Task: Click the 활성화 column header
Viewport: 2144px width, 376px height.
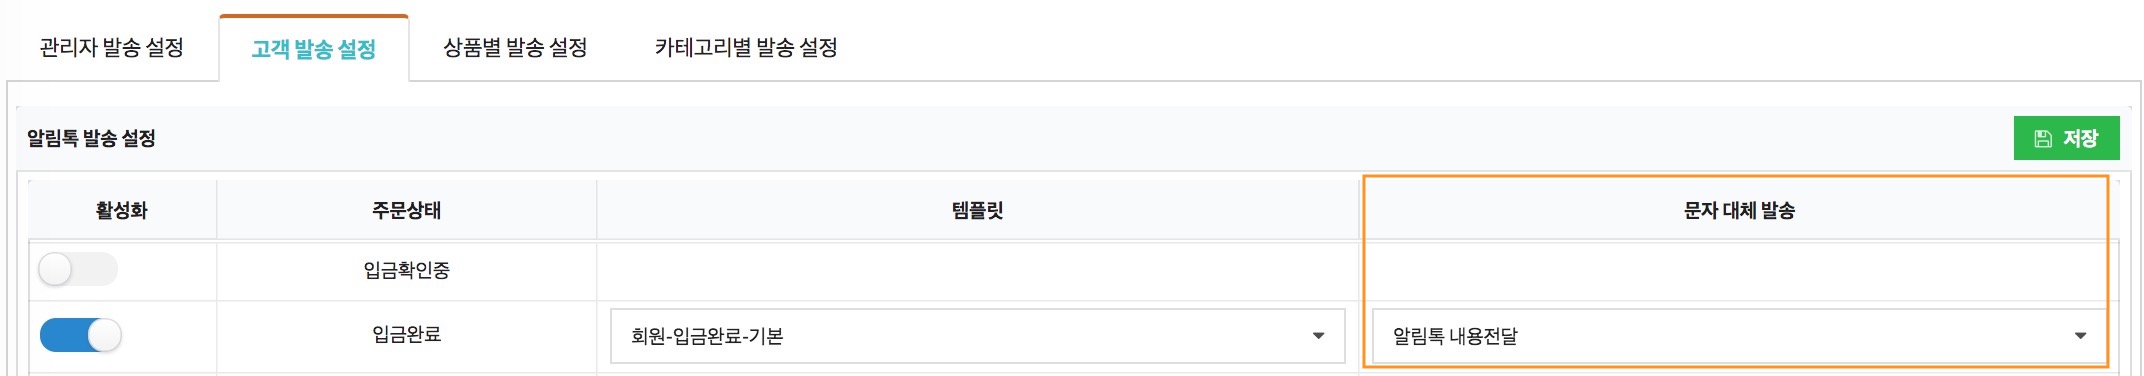Action: [122, 210]
